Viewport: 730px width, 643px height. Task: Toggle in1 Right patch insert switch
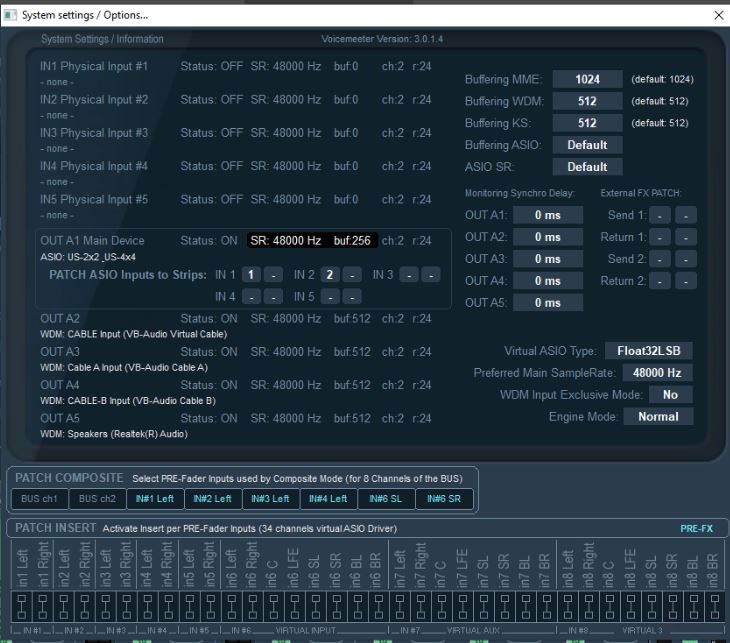pos(42,606)
